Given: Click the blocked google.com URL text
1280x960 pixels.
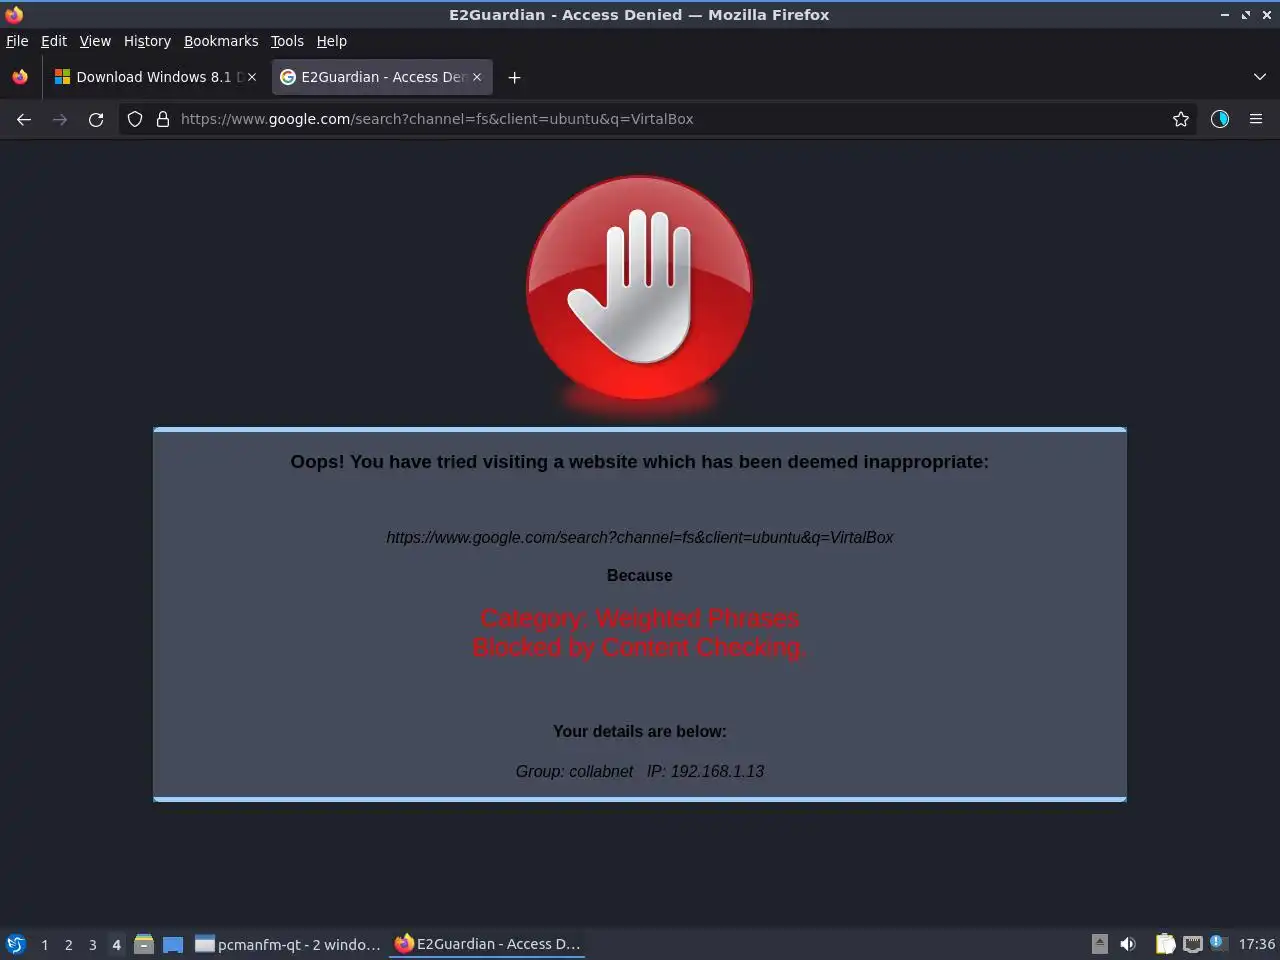Looking at the screenshot, I should (x=640, y=537).
